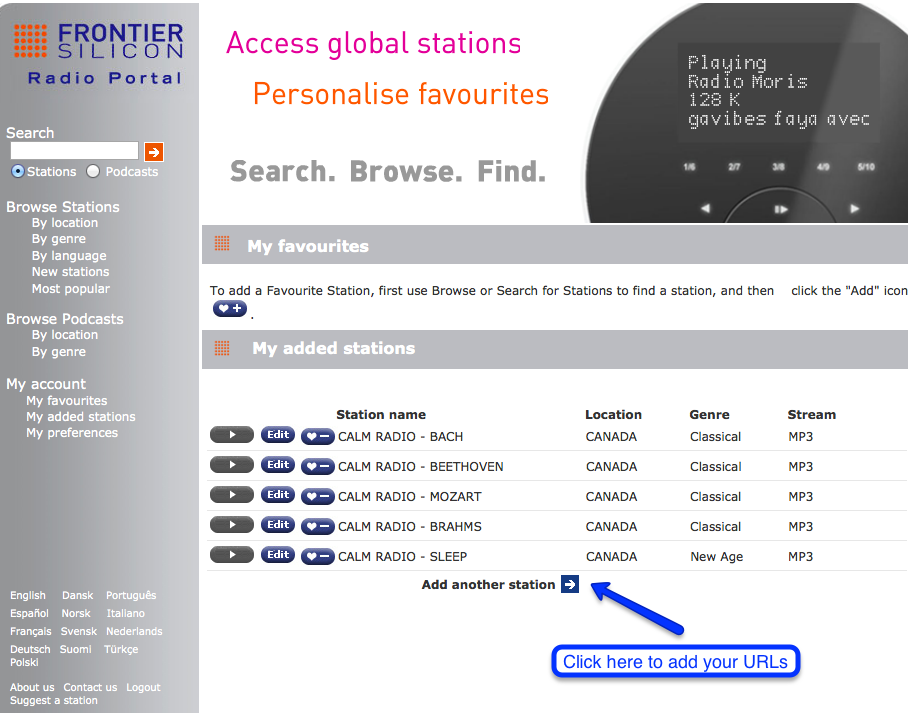This screenshot has width=908, height=713.
Task: Play the CALM RADIO - SLEEP station
Action: pyautogui.click(x=232, y=555)
